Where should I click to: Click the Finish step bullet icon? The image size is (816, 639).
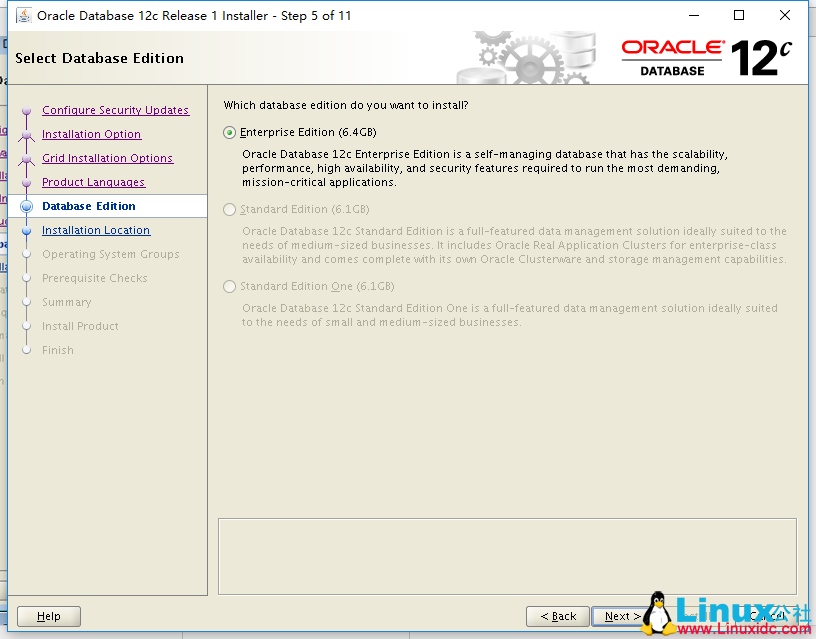[27, 350]
